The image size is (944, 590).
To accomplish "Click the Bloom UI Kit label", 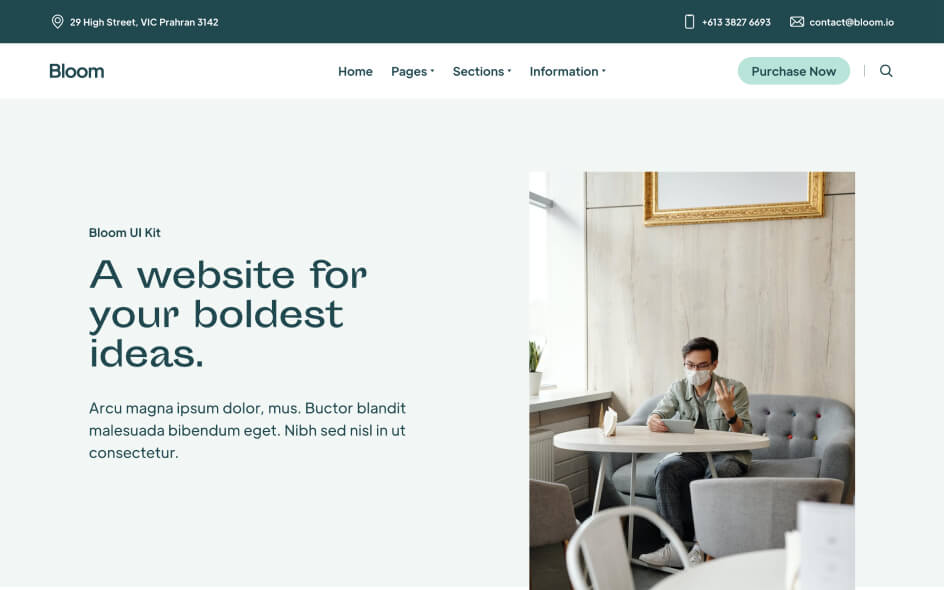I will (125, 232).
